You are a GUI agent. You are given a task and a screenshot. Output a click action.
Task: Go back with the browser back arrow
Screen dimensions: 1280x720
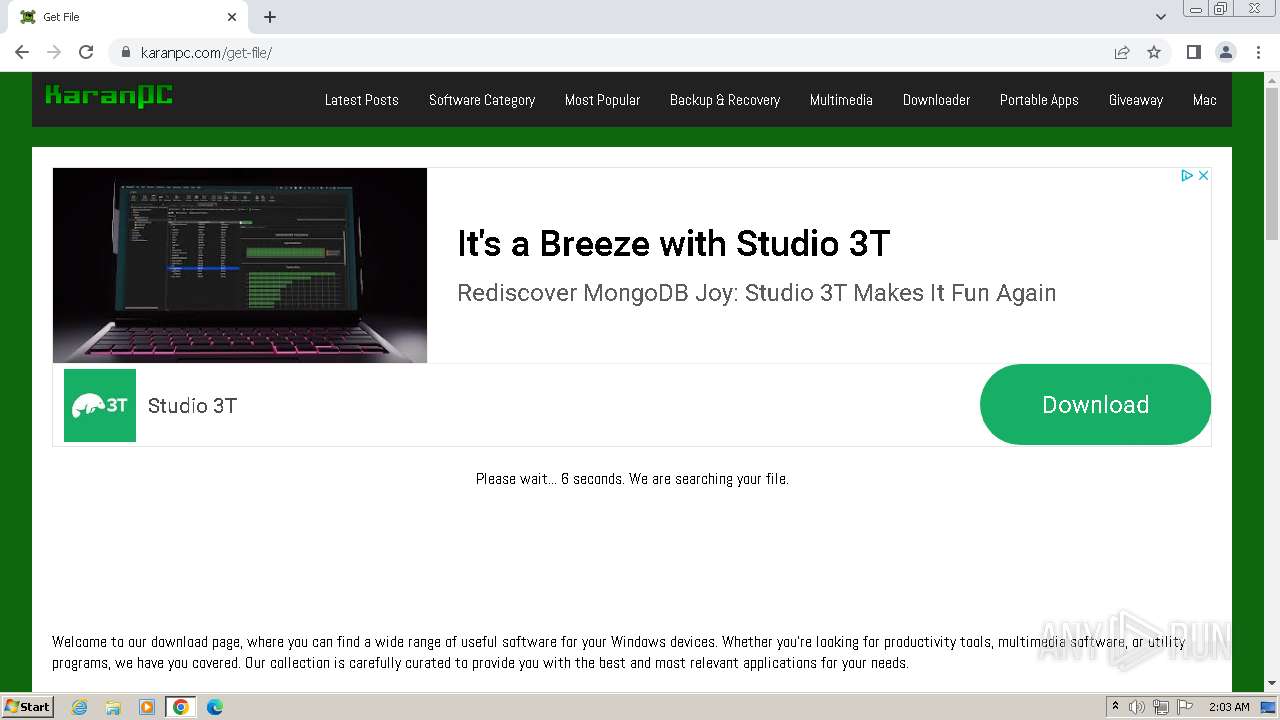pyautogui.click(x=22, y=52)
